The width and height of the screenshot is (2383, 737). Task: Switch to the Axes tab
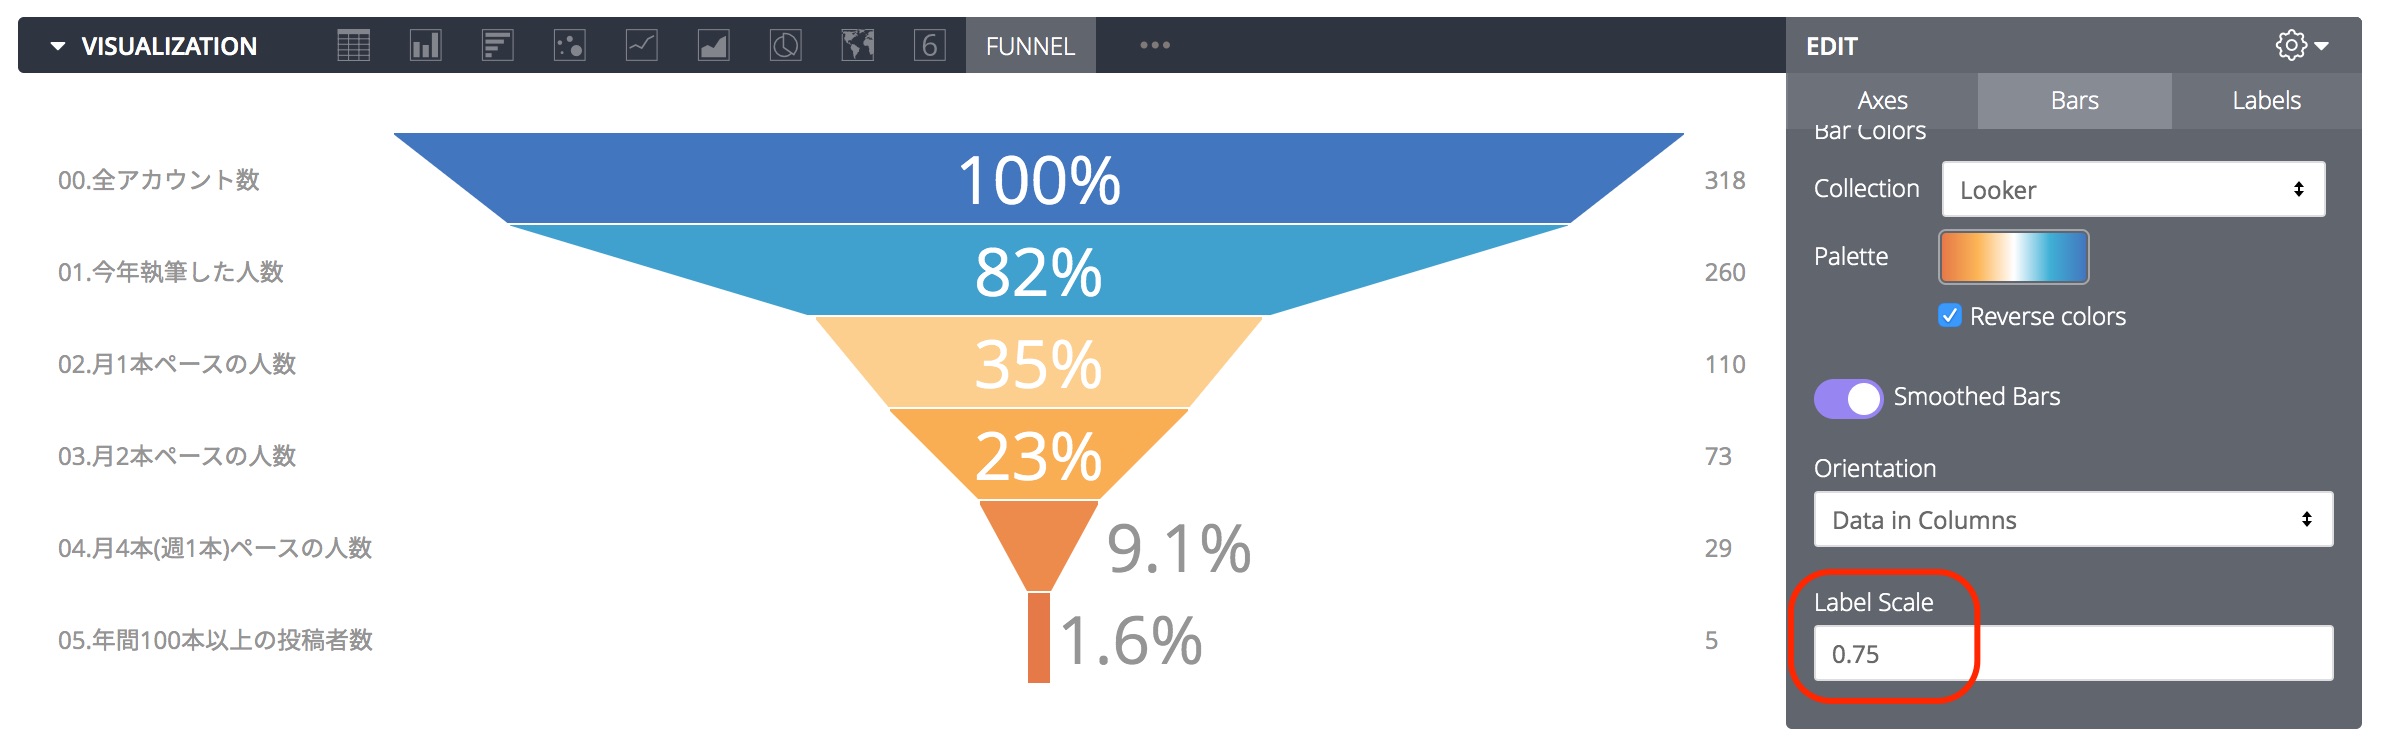[1881, 100]
